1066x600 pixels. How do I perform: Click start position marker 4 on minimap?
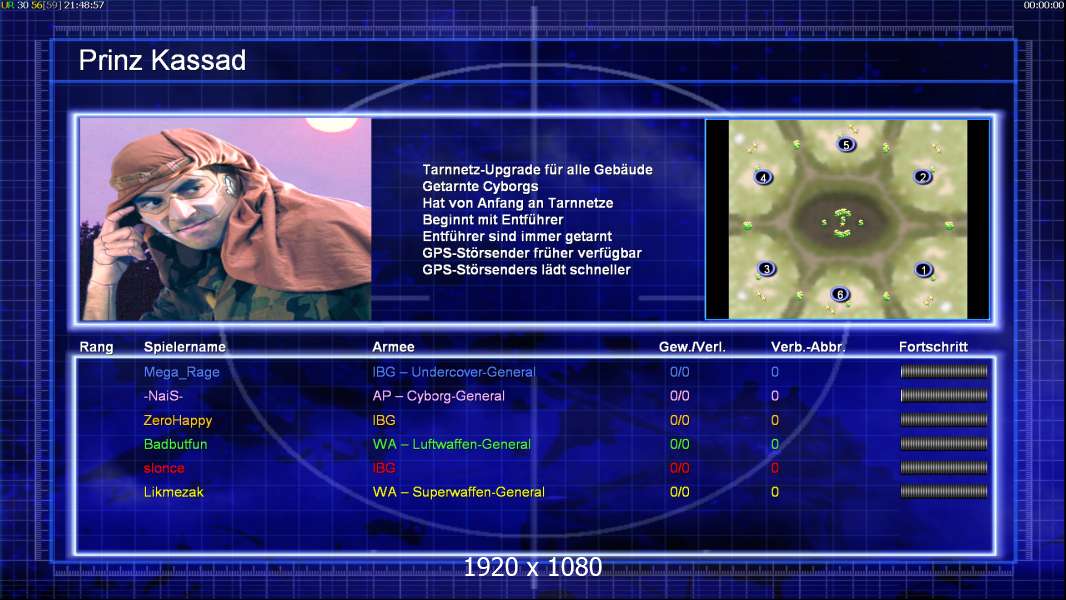coord(763,177)
